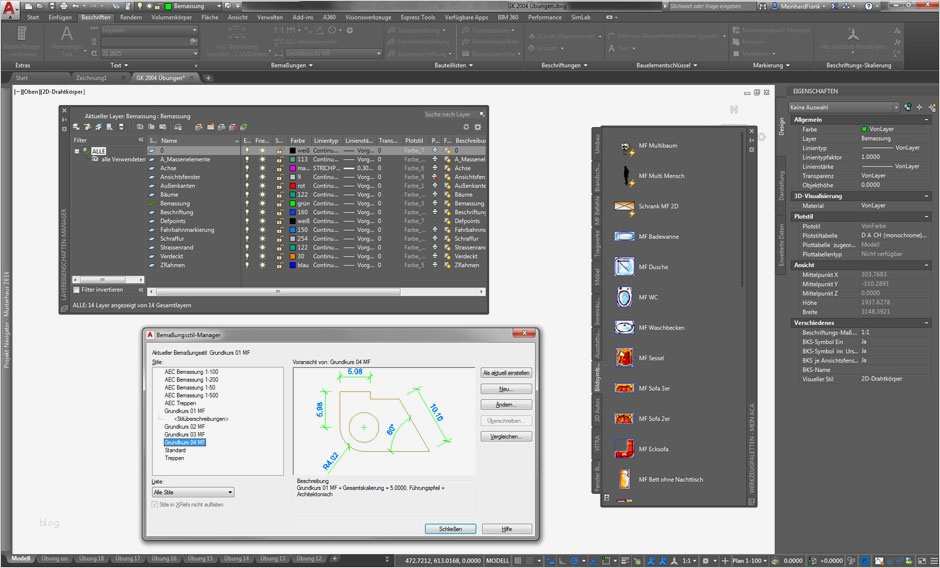The image size is (940, 568).
Task: Switch to Zeichnung1 document tab
Action: point(92,78)
